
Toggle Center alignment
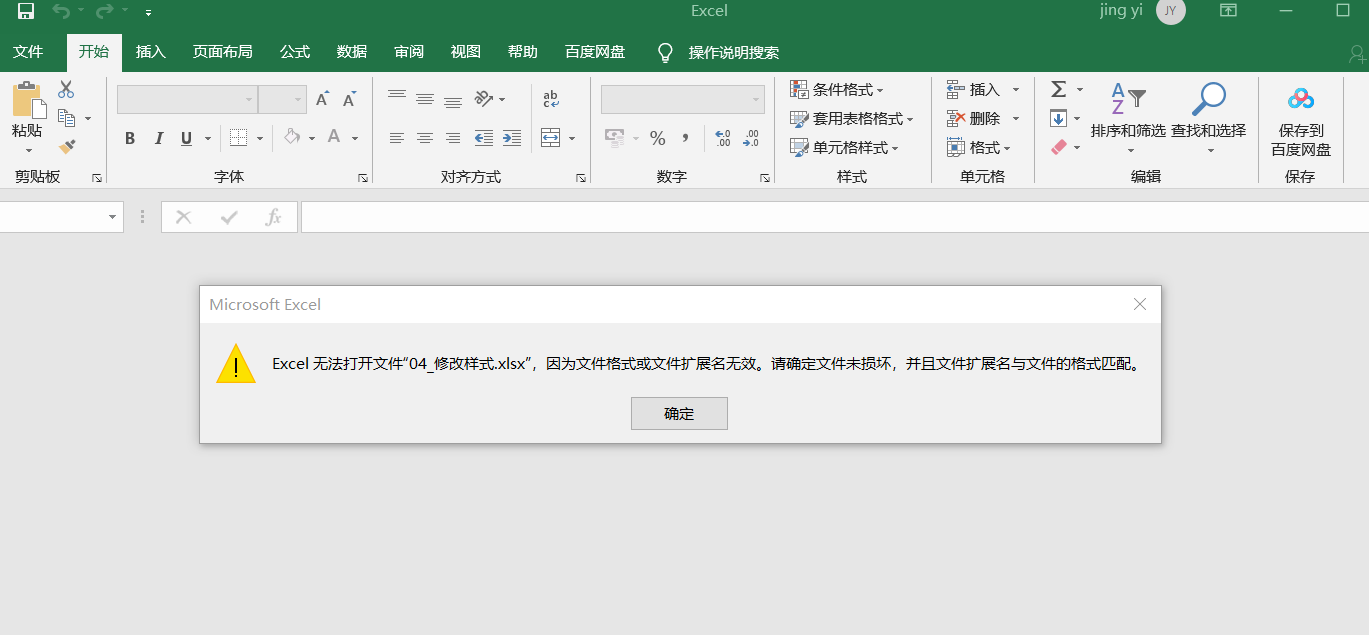click(x=425, y=138)
